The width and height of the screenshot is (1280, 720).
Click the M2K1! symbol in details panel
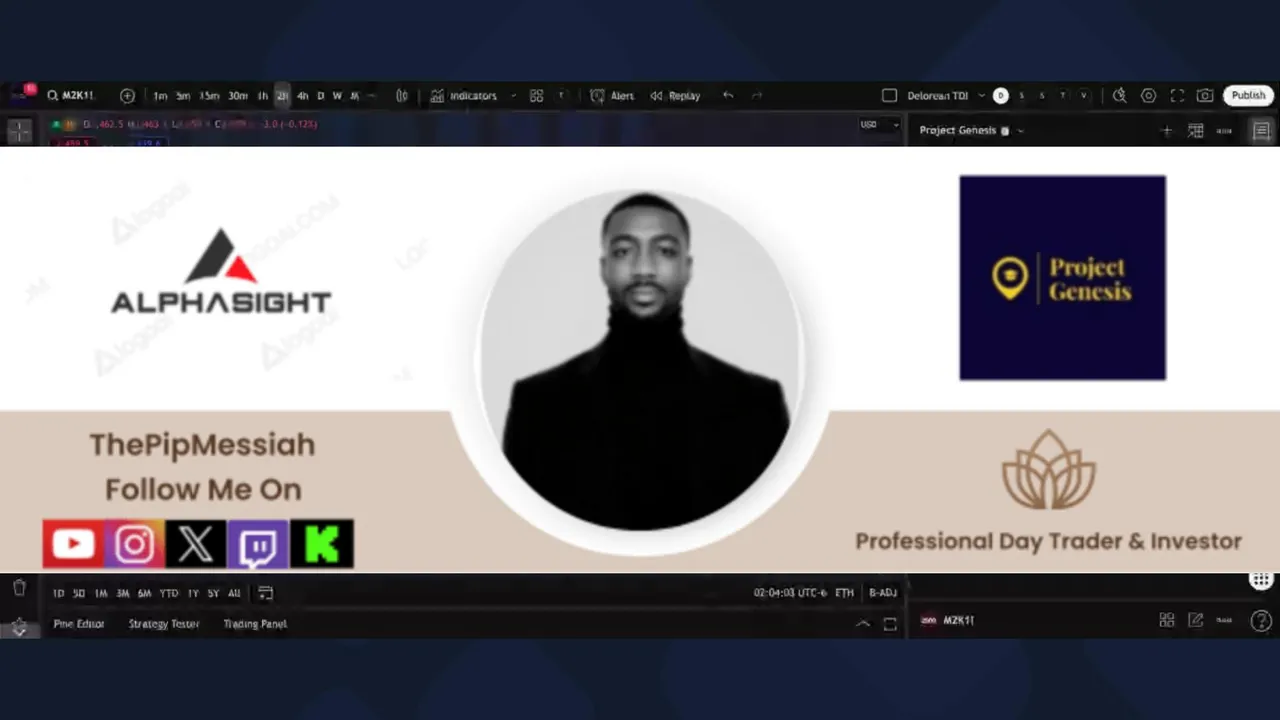(x=959, y=621)
